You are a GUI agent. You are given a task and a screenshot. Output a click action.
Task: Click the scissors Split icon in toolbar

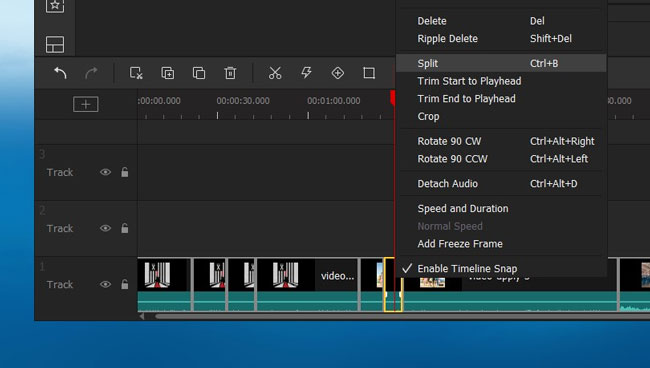click(x=275, y=73)
